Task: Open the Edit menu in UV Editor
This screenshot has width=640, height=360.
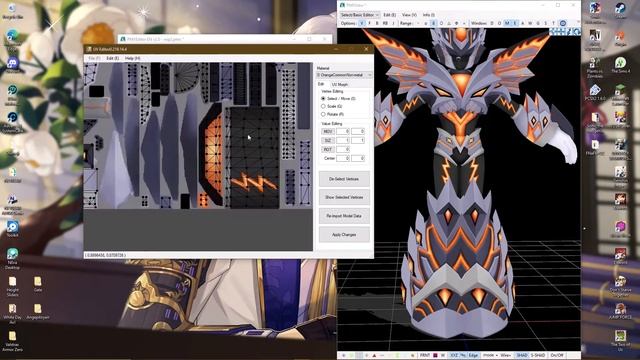Action: [x=113, y=58]
